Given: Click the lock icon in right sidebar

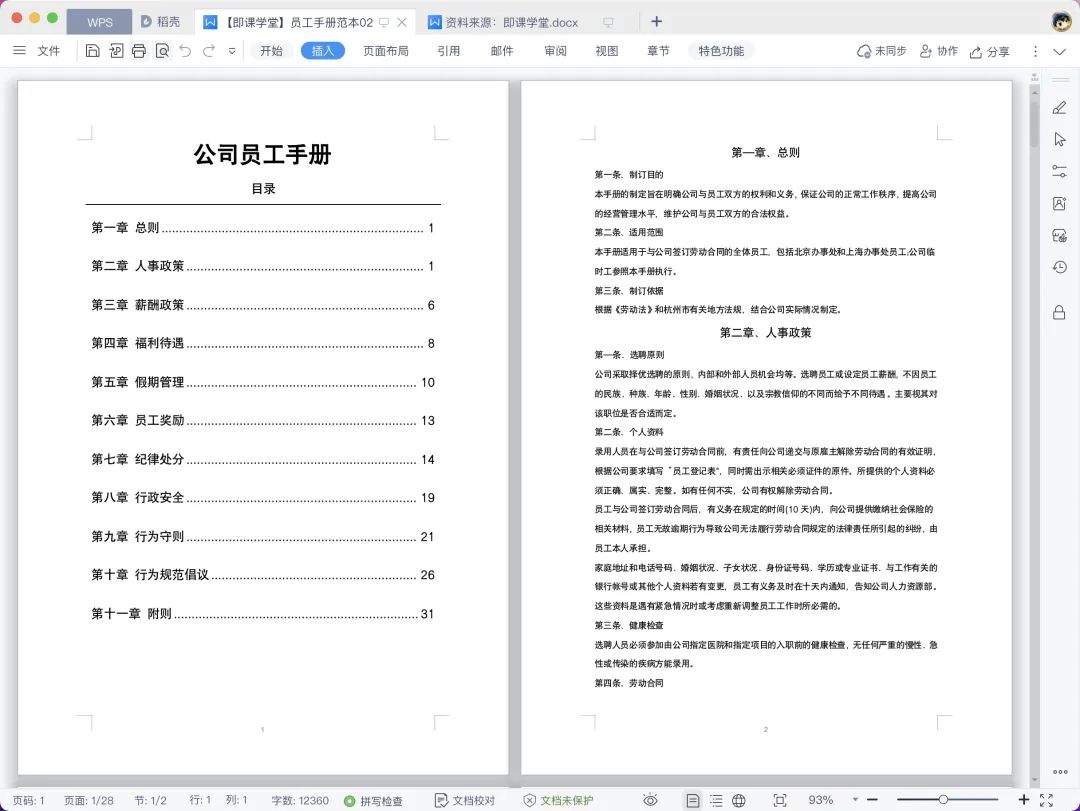Looking at the screenshot, I should [1059, 312].
